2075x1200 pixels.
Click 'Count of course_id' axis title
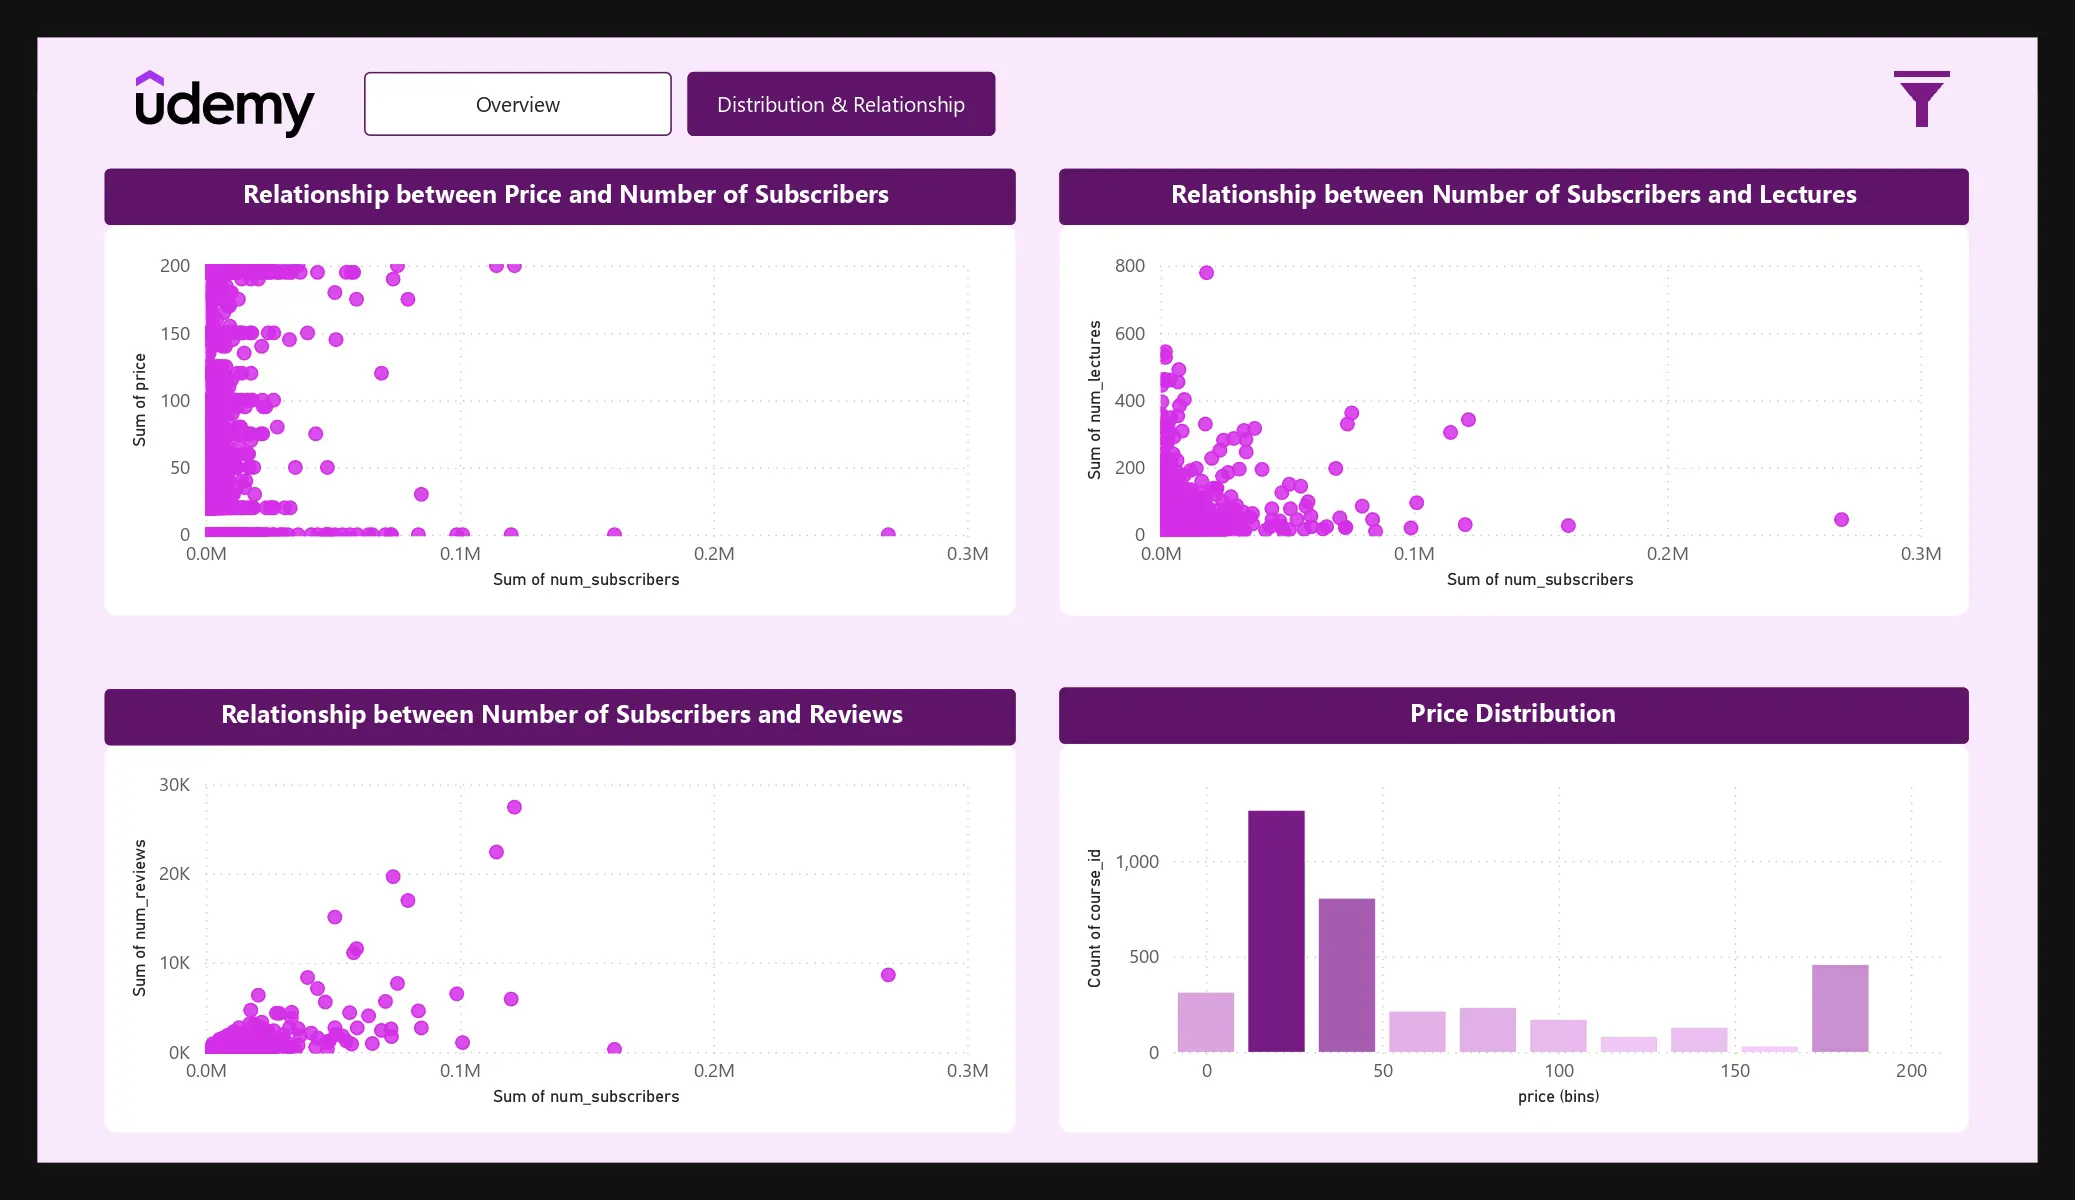(1095, 918)
